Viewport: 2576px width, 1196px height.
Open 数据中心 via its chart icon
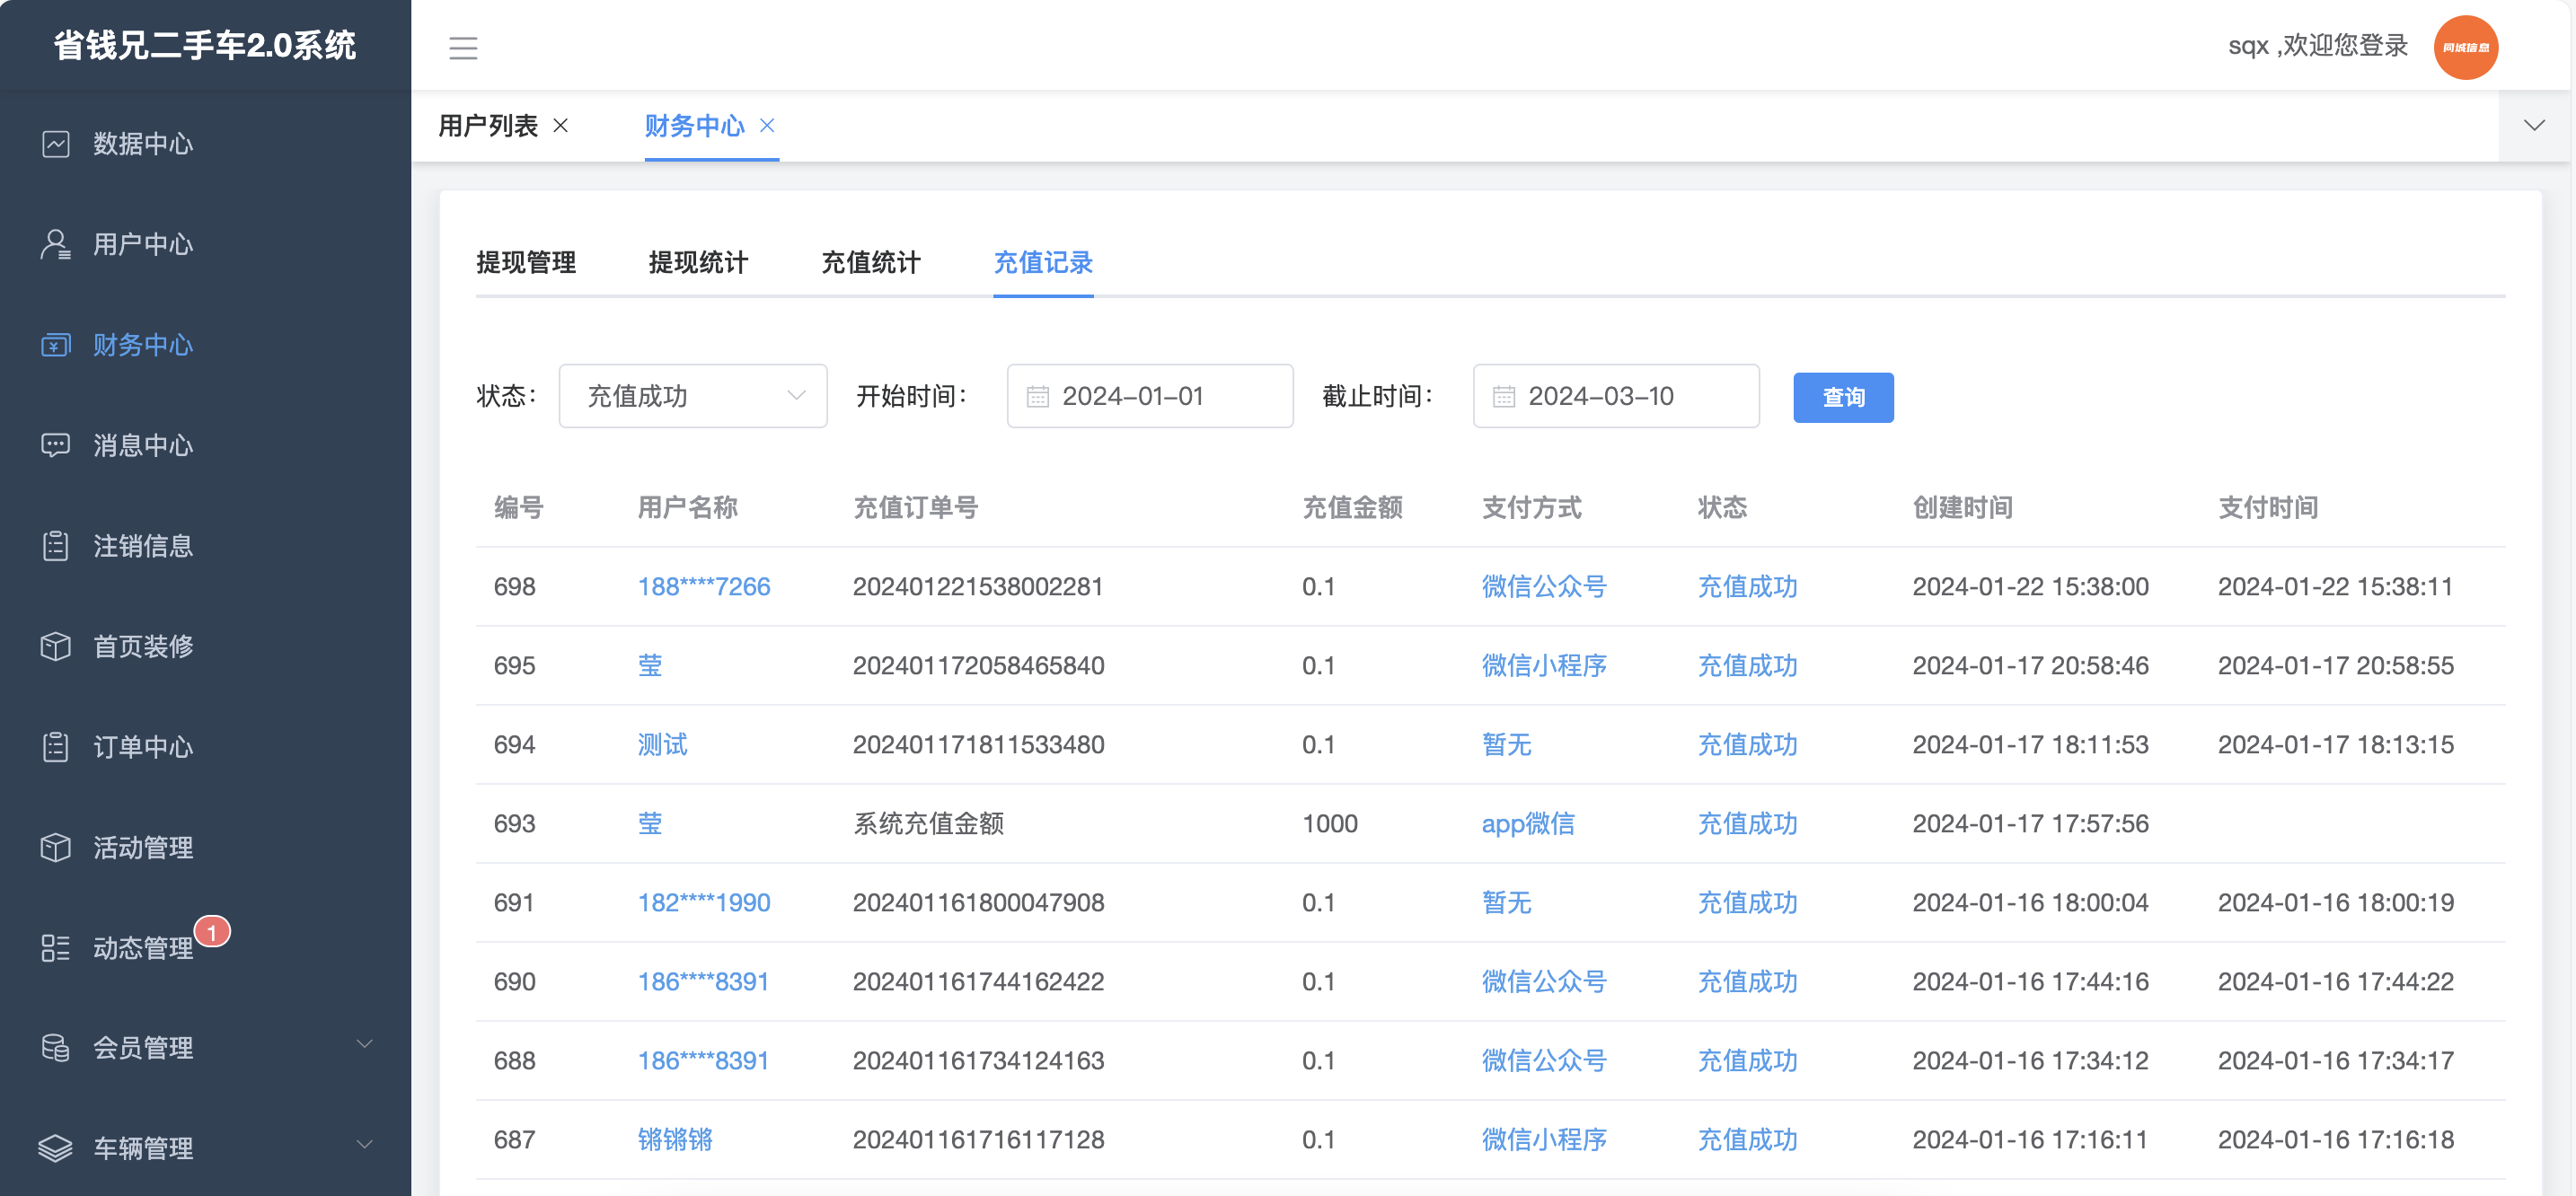(x=56, y=144)
